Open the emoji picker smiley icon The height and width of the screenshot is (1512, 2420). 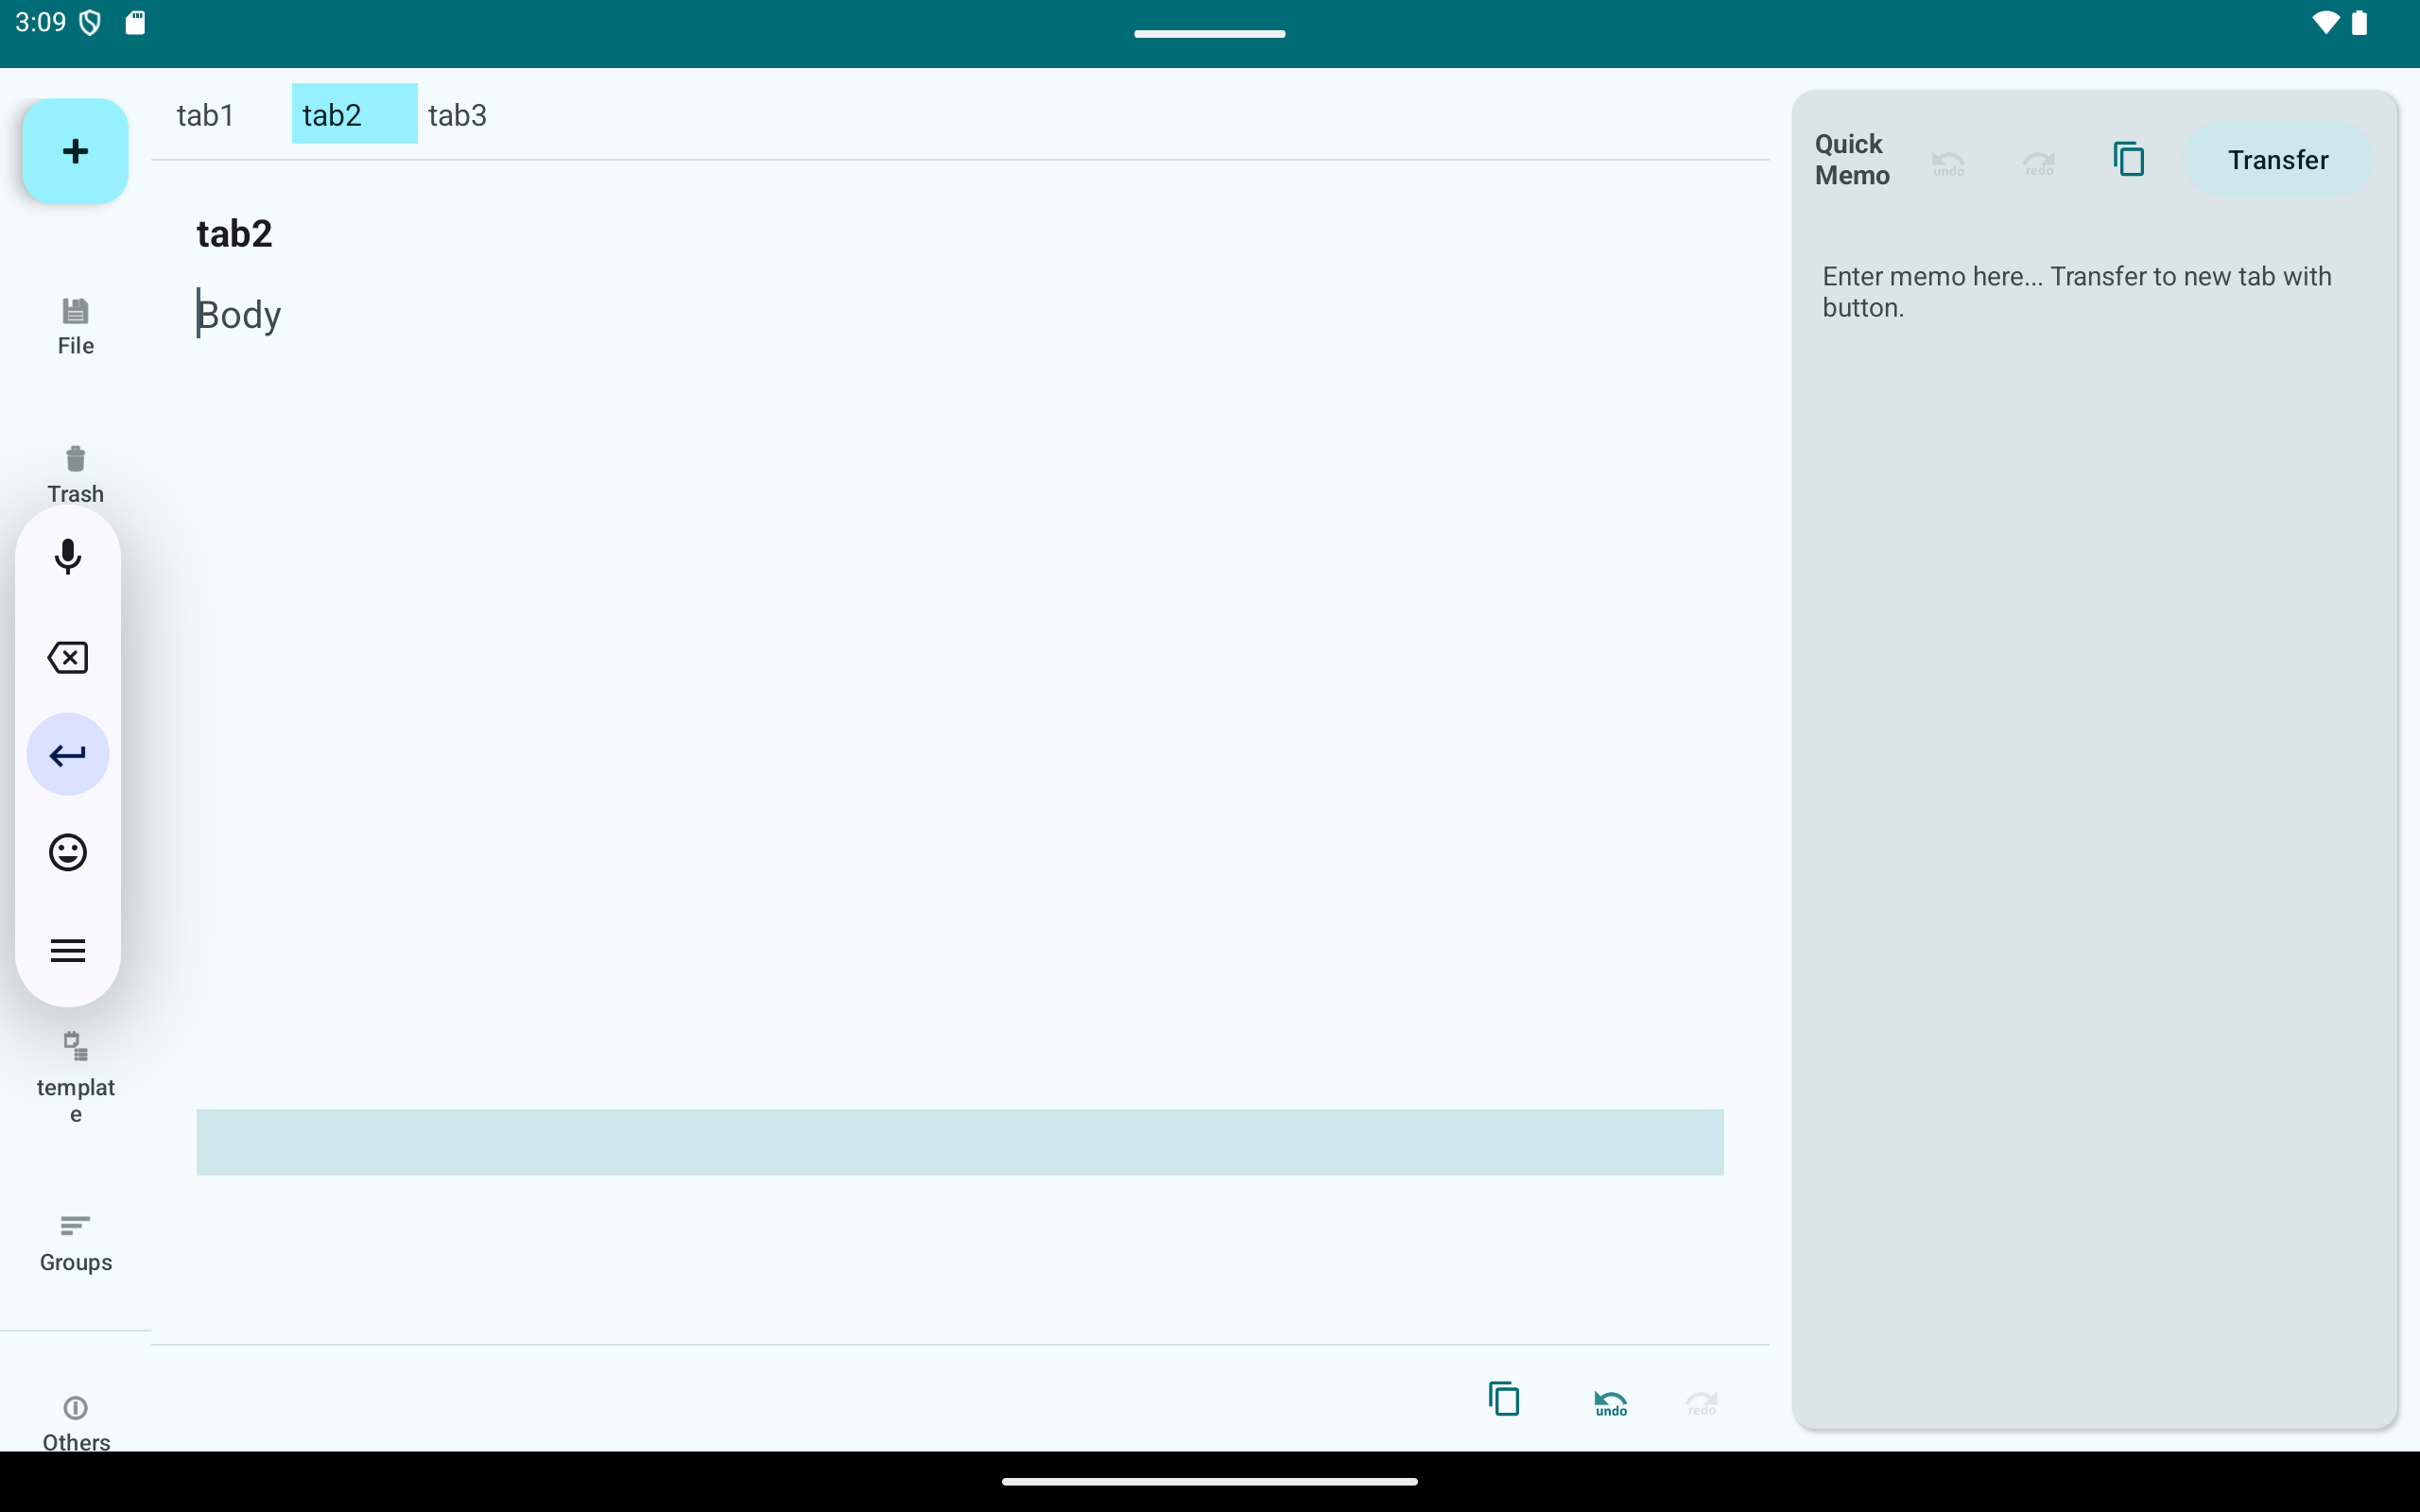[x=68, y=852]
